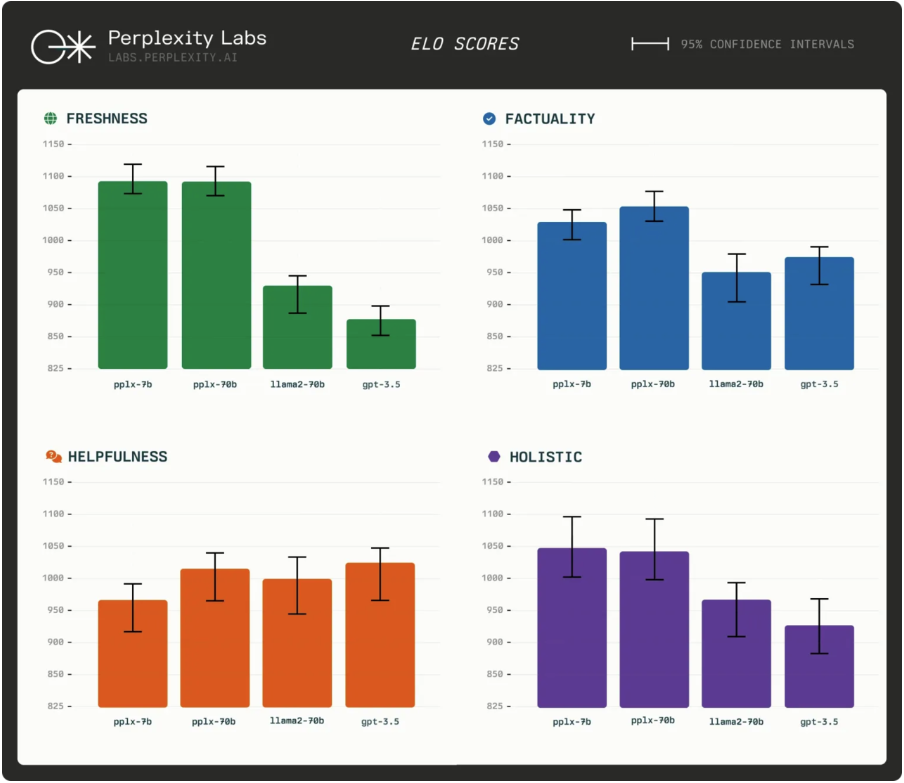The image size is (904, 783).
Task: Click the 1000 axis value in Helpfulness chart
Action: point(53,578)
